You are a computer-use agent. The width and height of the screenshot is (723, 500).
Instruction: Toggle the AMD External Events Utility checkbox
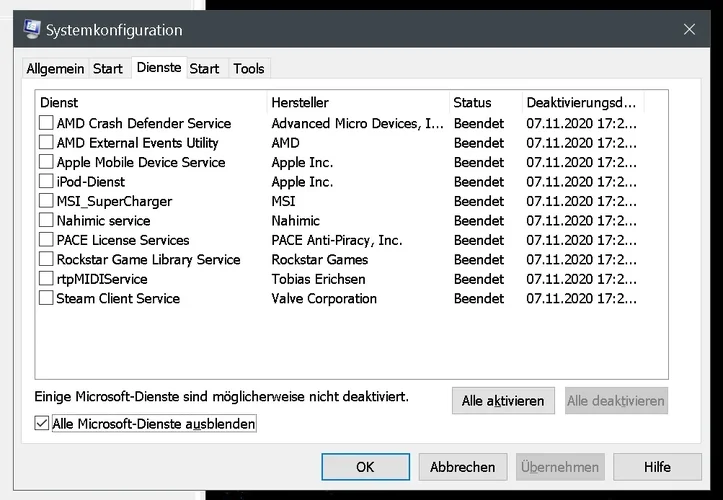[46, 143]
